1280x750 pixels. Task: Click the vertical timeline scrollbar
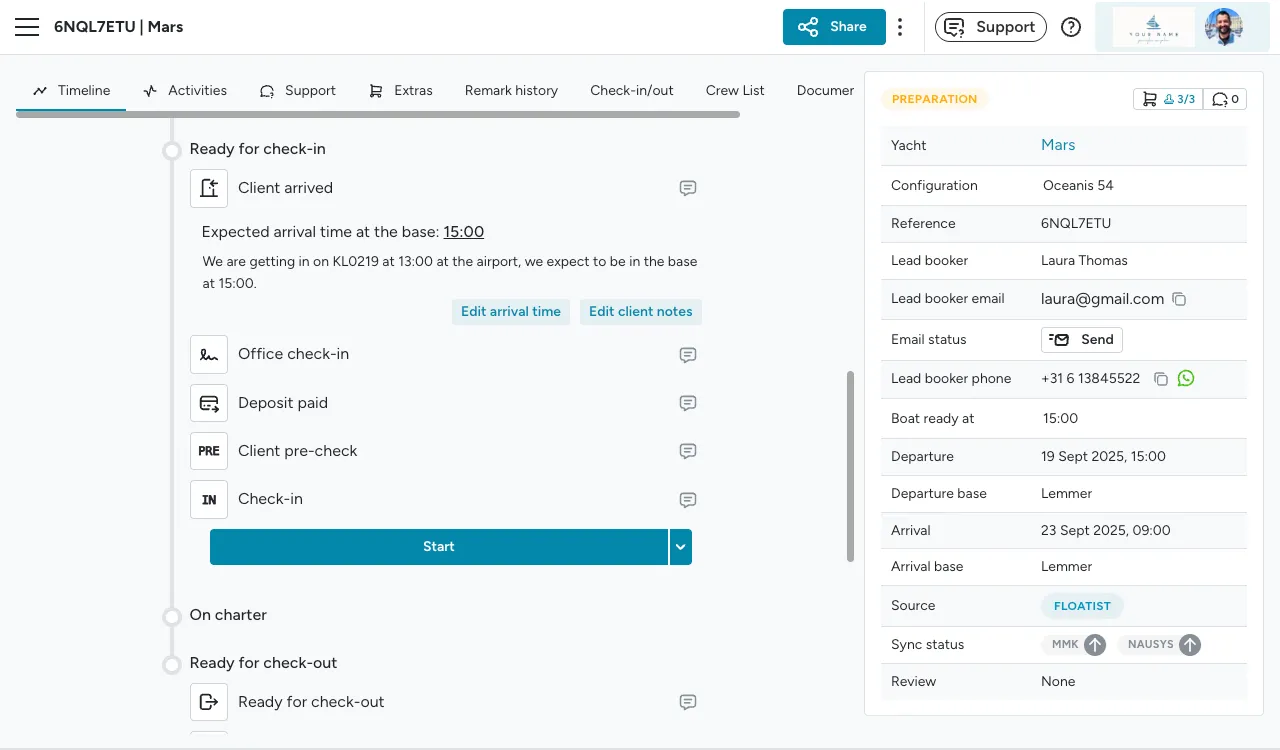pos(851,466)
